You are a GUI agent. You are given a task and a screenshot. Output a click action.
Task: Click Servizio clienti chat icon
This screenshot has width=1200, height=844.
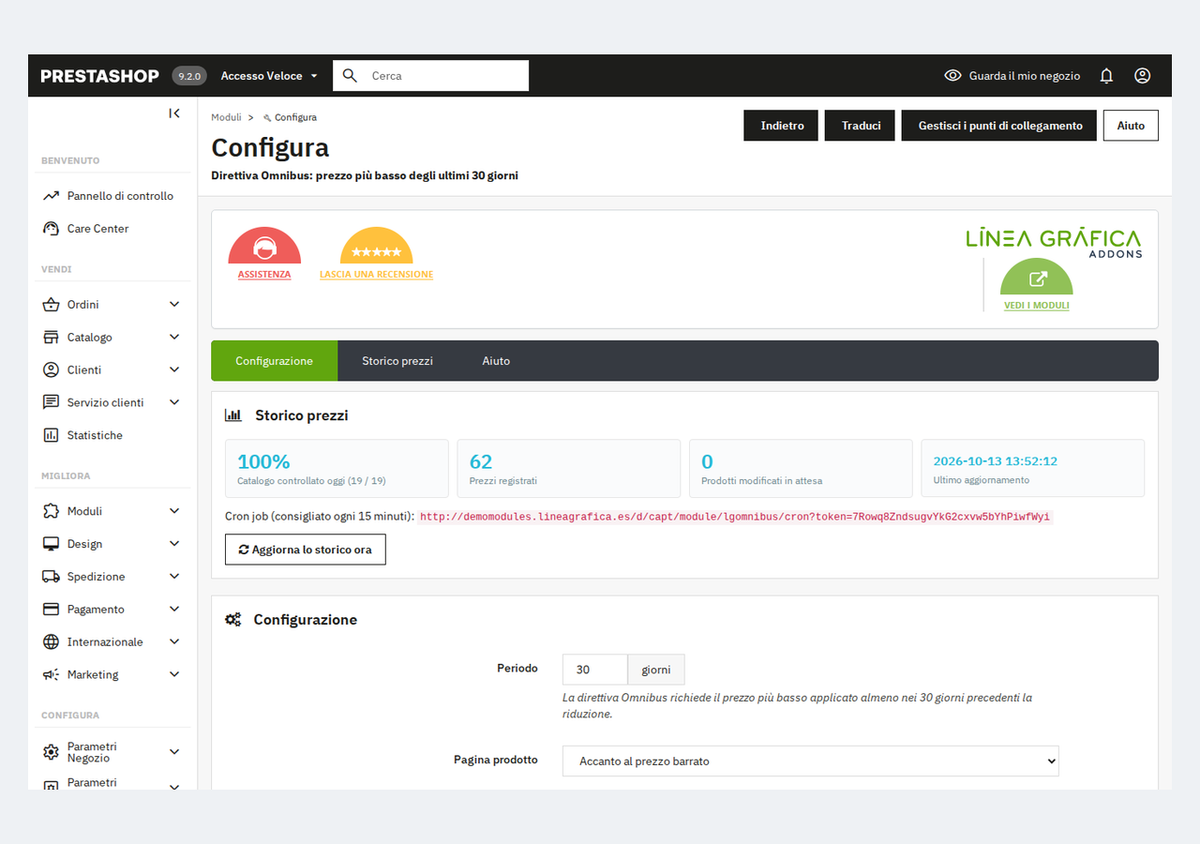click(51, 402)
